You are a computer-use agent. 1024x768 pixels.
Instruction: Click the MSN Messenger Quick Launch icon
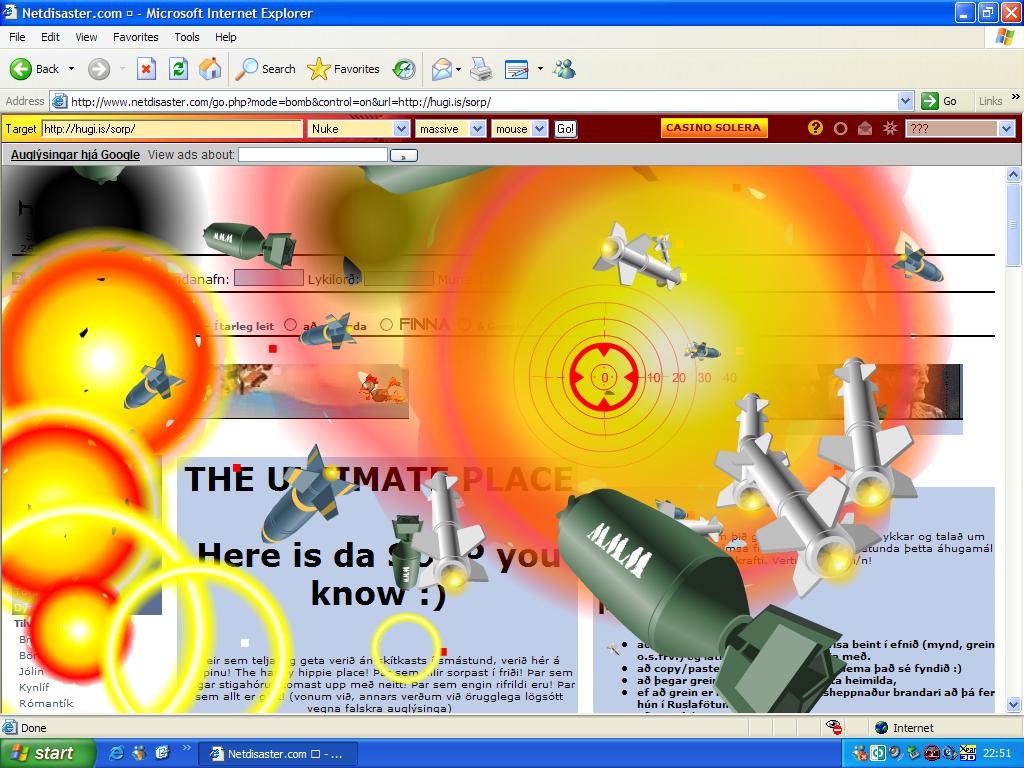140,753
